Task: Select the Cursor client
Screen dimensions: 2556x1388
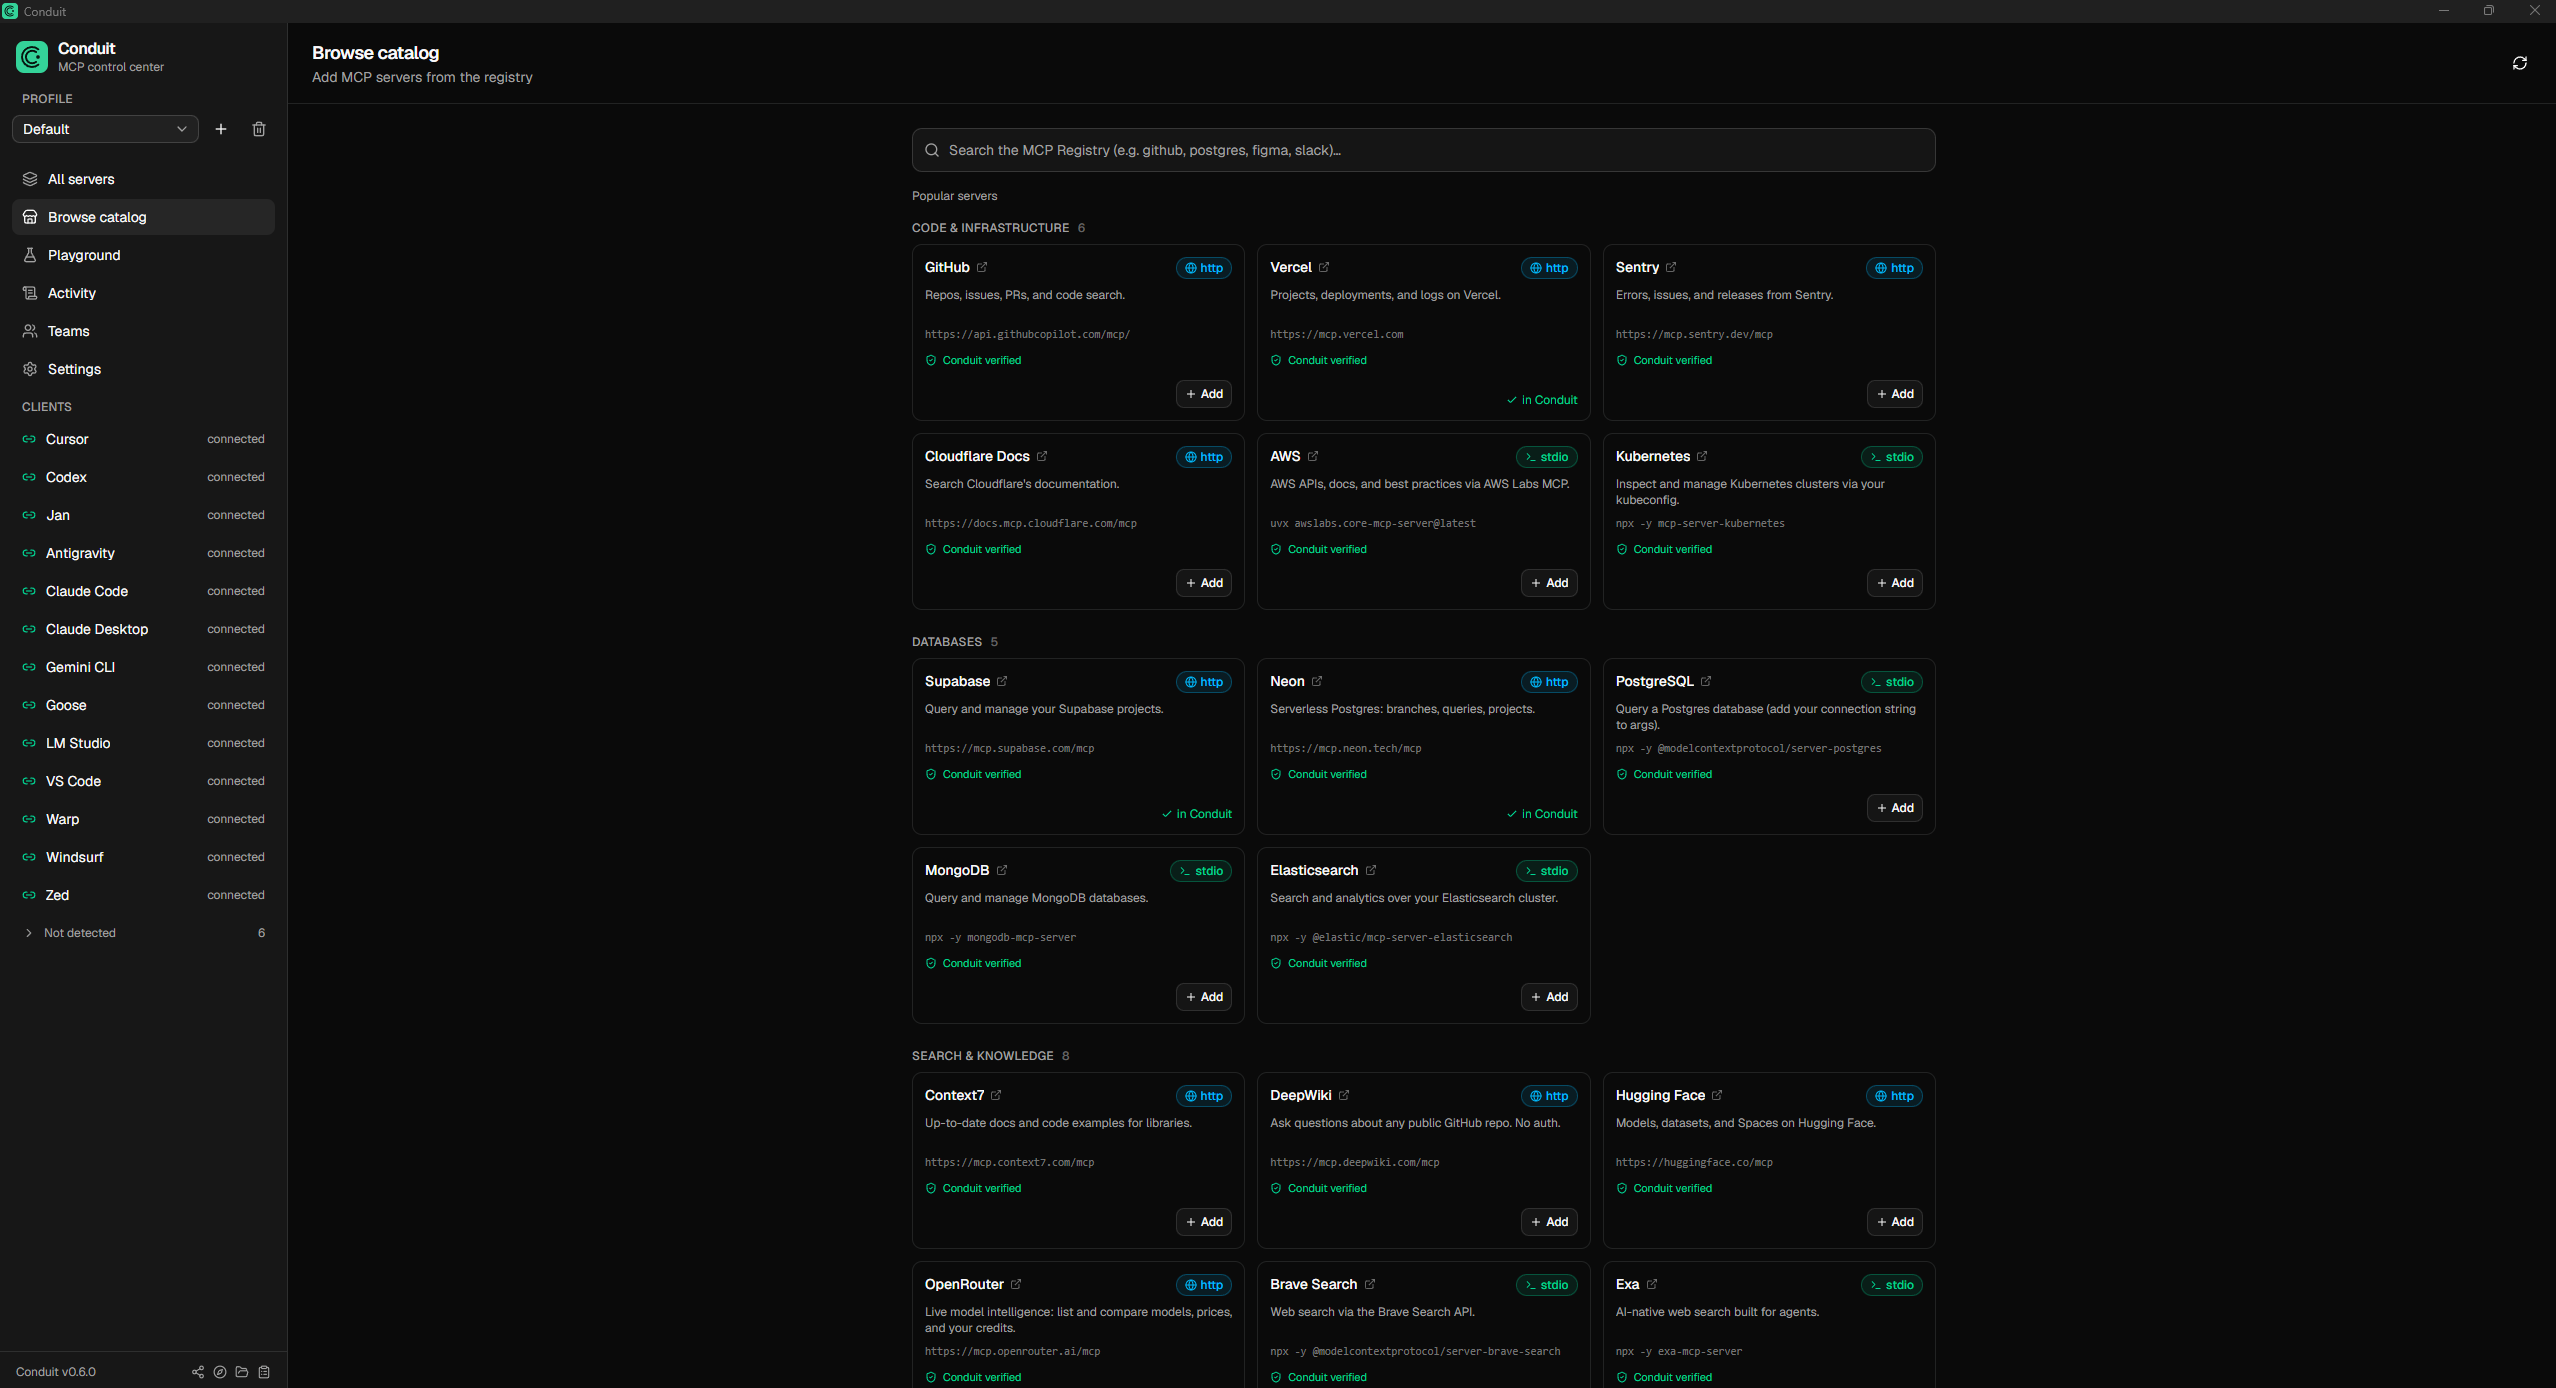Action: click(x=144, y=439)
